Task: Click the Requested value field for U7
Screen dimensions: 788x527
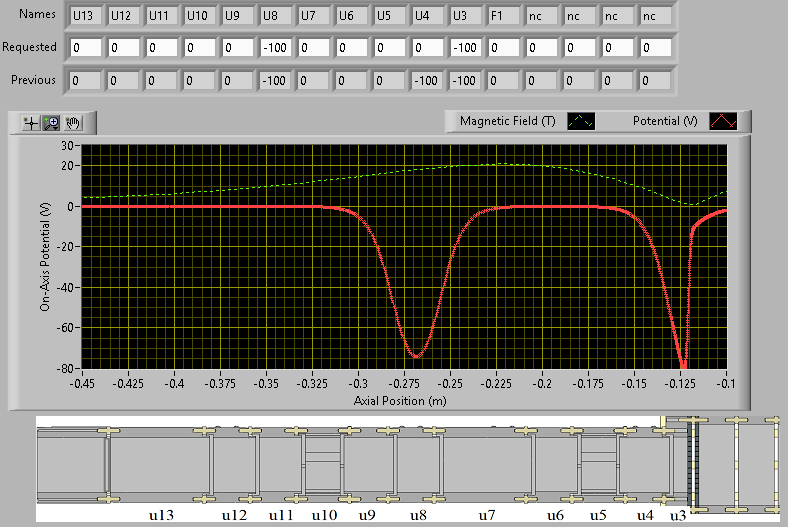Action: pos(314,48)
